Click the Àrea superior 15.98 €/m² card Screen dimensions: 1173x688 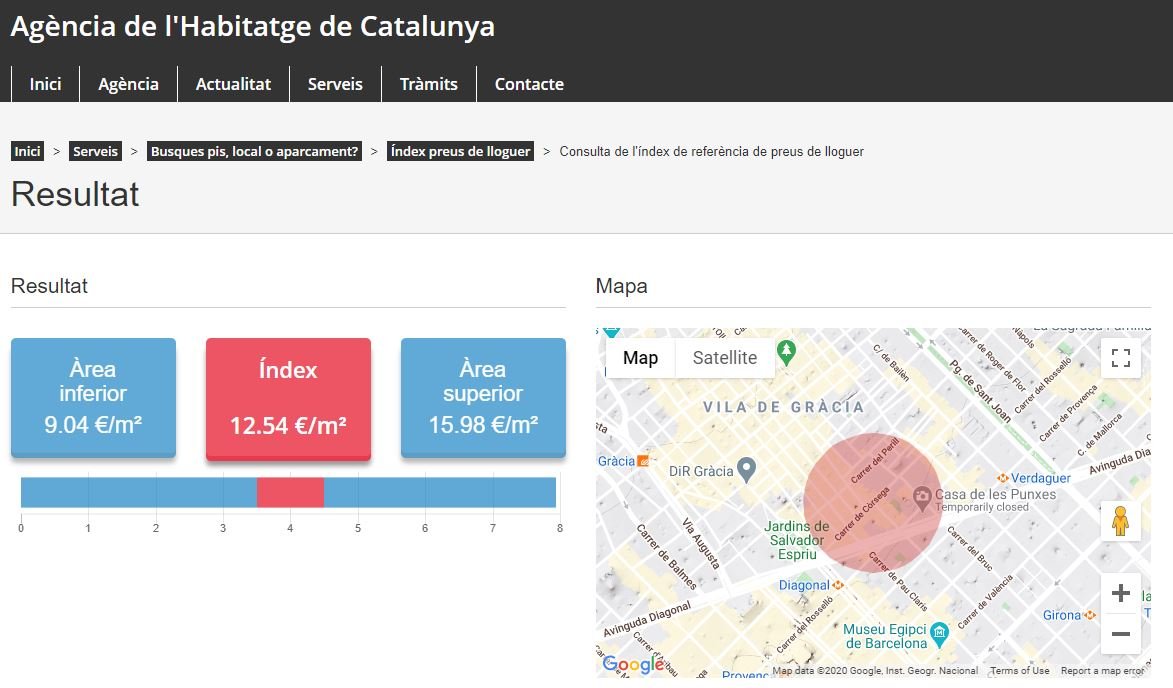point(483,397)
